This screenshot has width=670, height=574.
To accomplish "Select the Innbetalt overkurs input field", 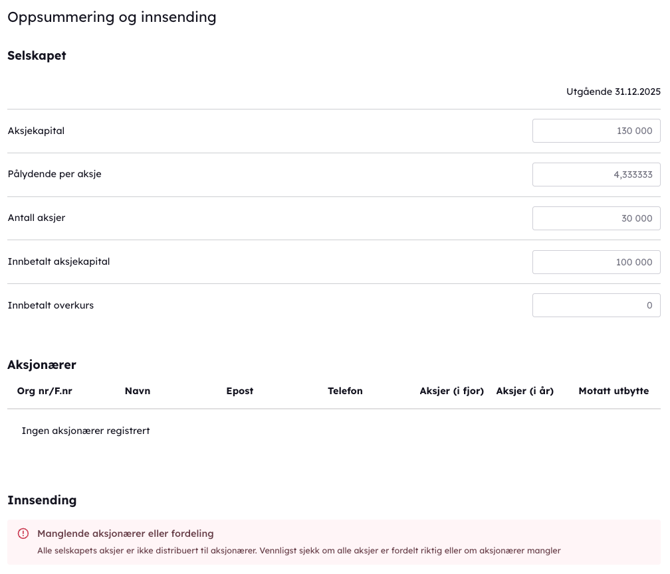I will [596, 305].
